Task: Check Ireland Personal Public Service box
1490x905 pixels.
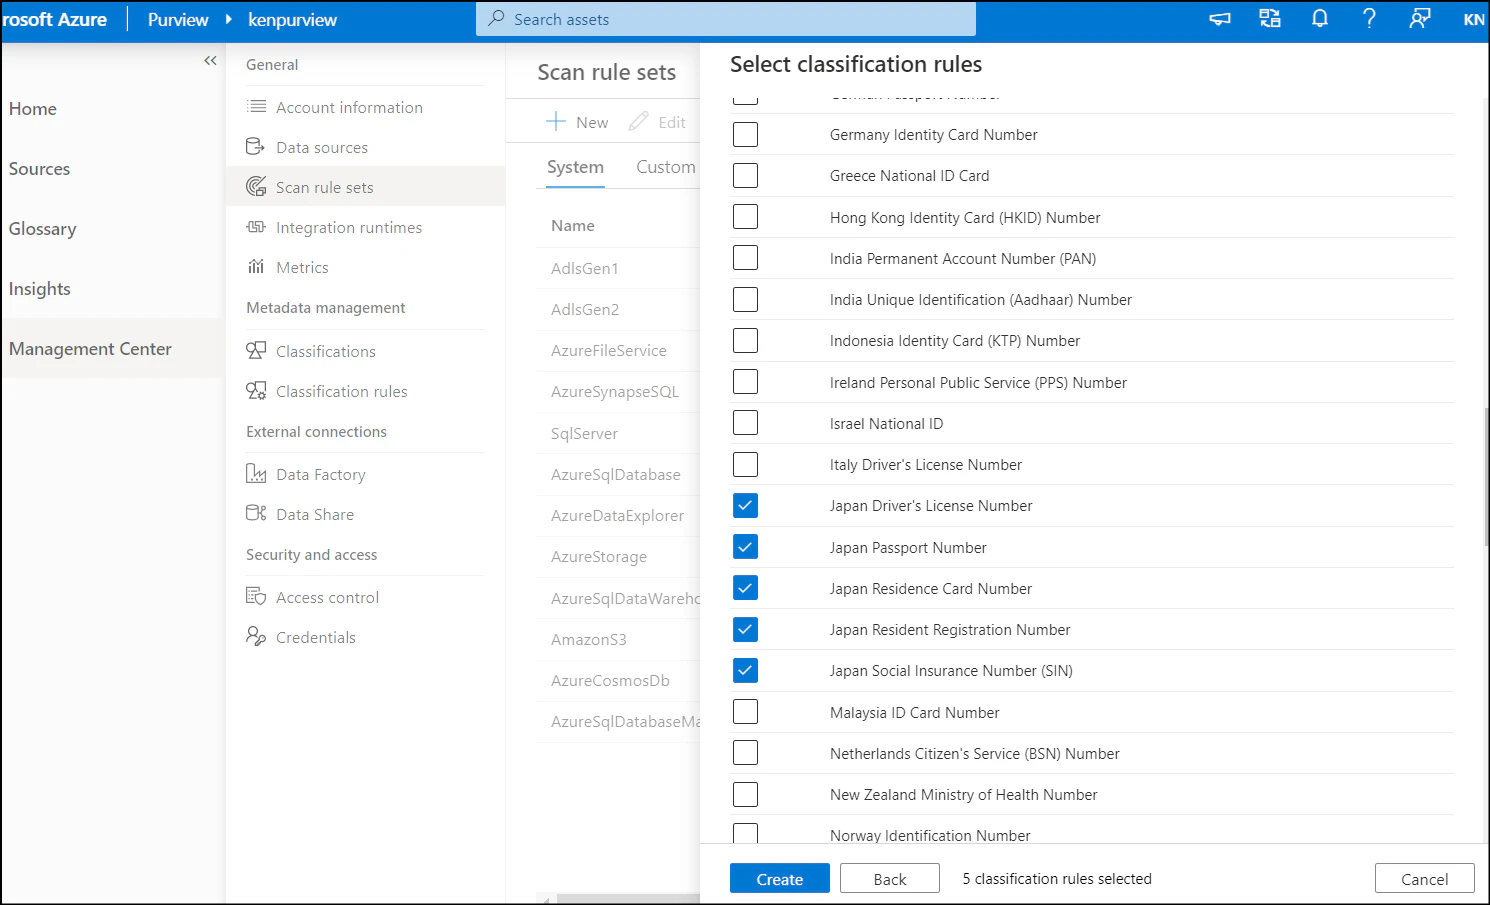Action: 745,382
